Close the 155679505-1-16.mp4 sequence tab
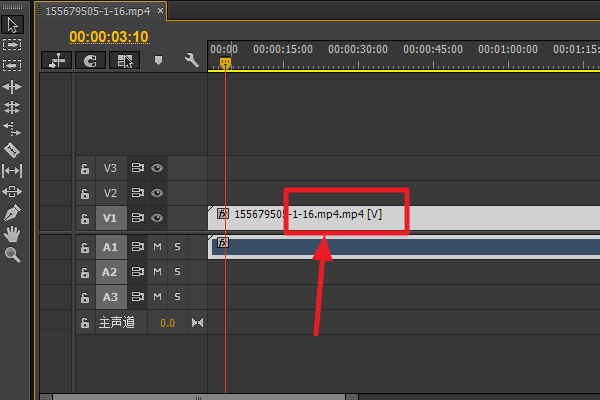The height and width of the screenshot is (400, 600). 160,11
